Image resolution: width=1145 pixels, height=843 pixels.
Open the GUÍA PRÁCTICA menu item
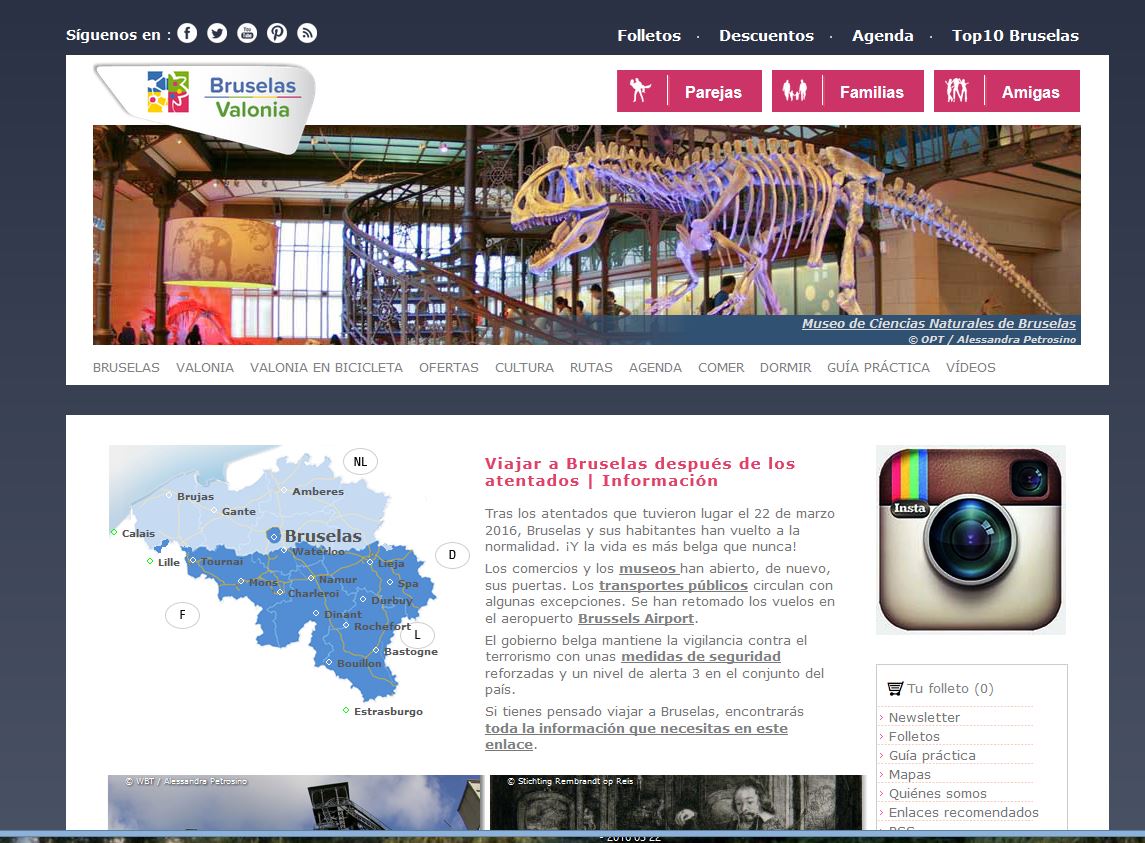878,367
